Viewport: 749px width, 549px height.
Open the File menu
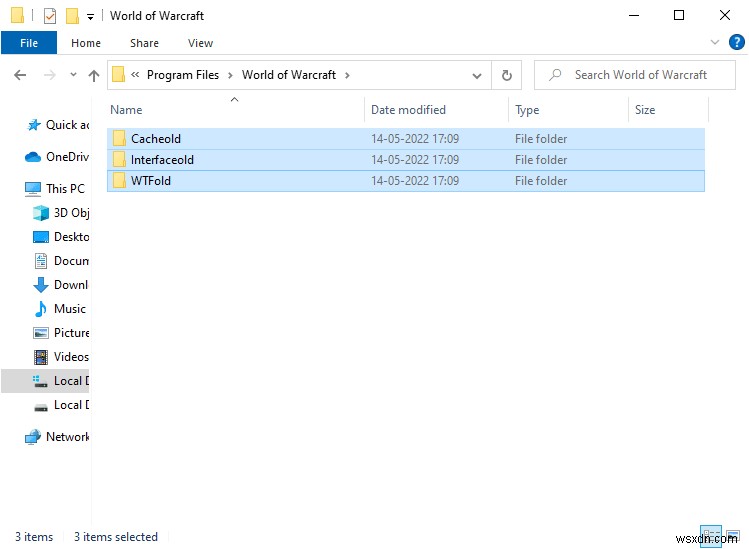(x=29, y=43)
